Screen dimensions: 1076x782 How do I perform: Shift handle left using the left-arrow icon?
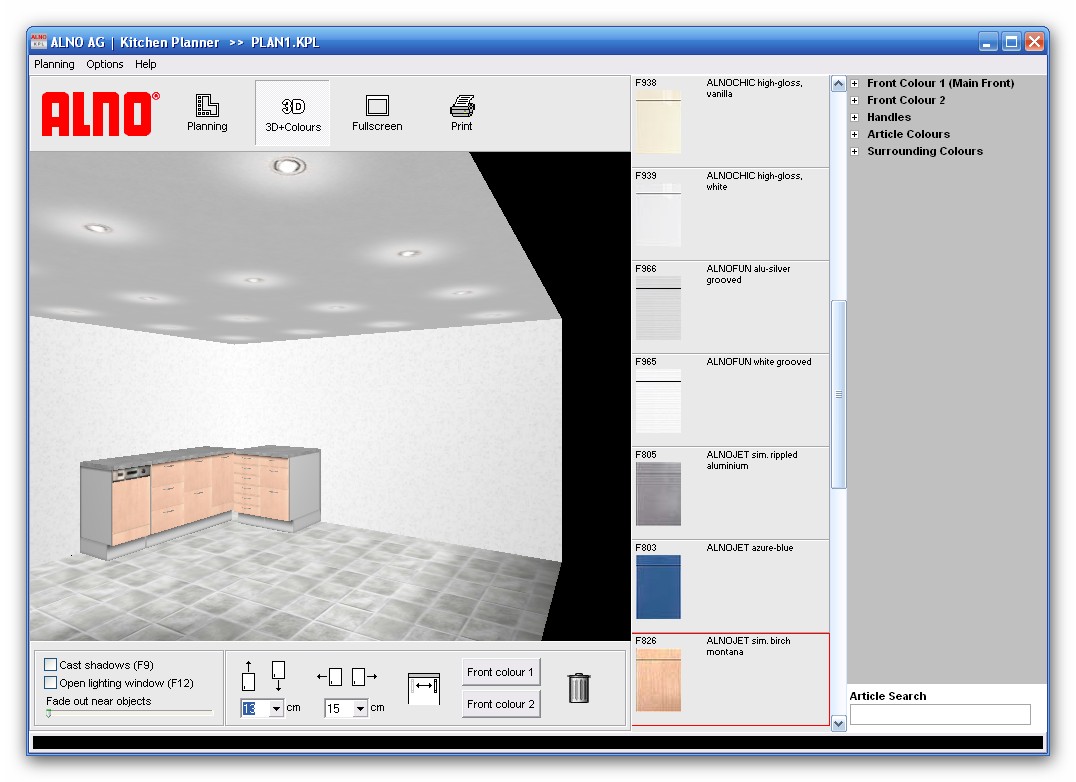[329, 677]
